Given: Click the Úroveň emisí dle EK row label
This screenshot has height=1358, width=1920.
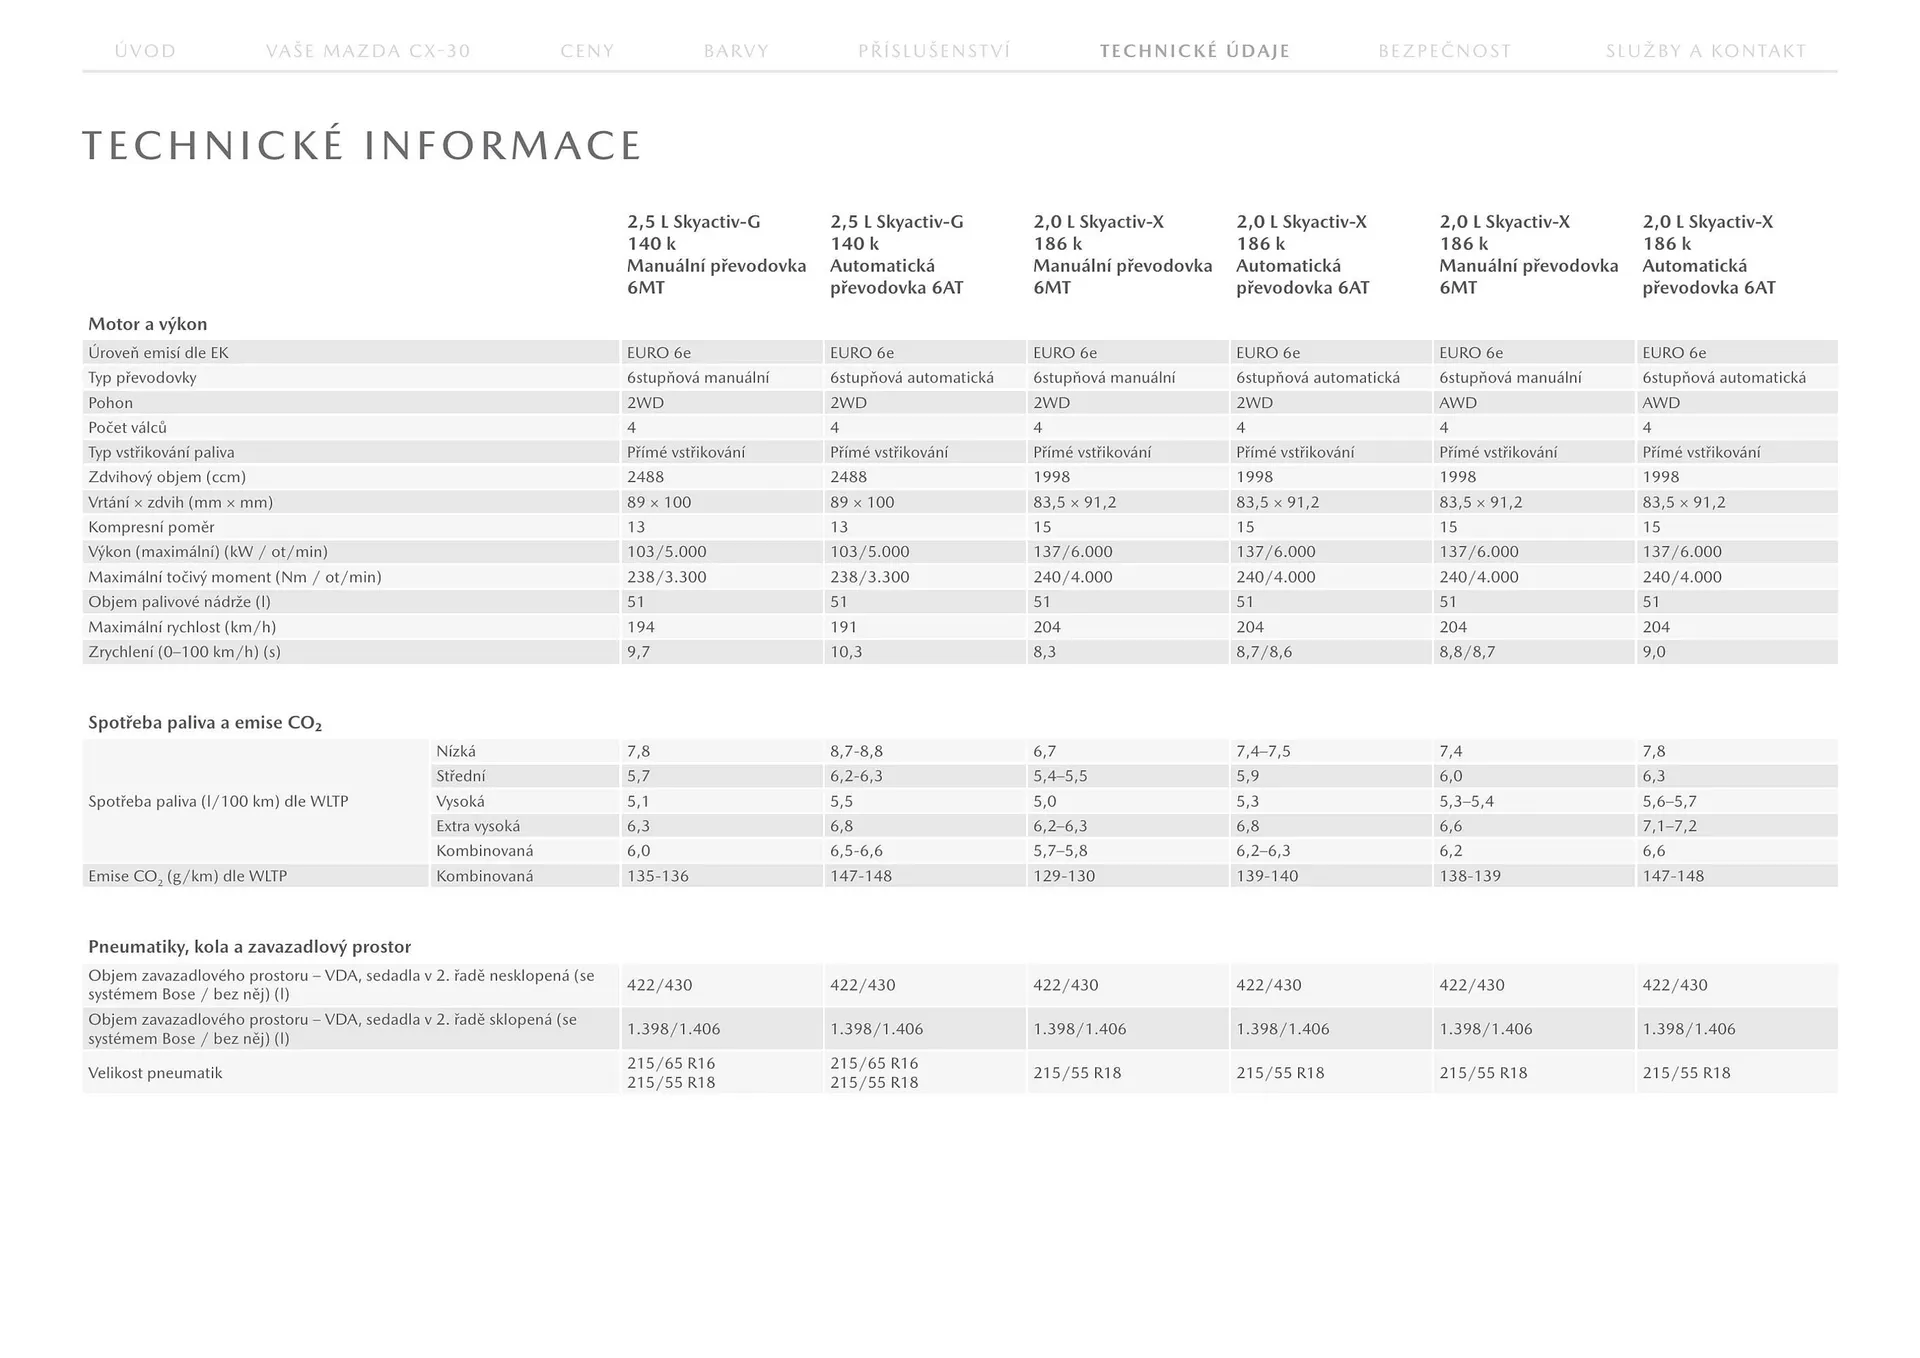Looking at the screenshot, I should click(x=158, y=353).
